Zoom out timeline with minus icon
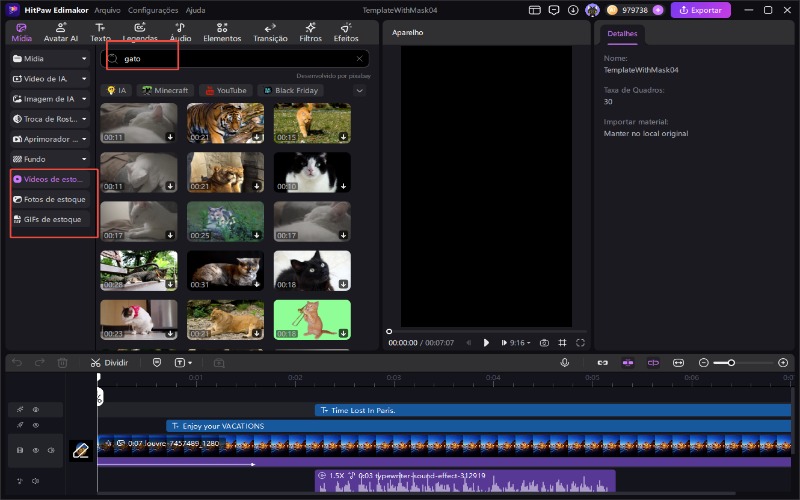 [x=704, y=363]
